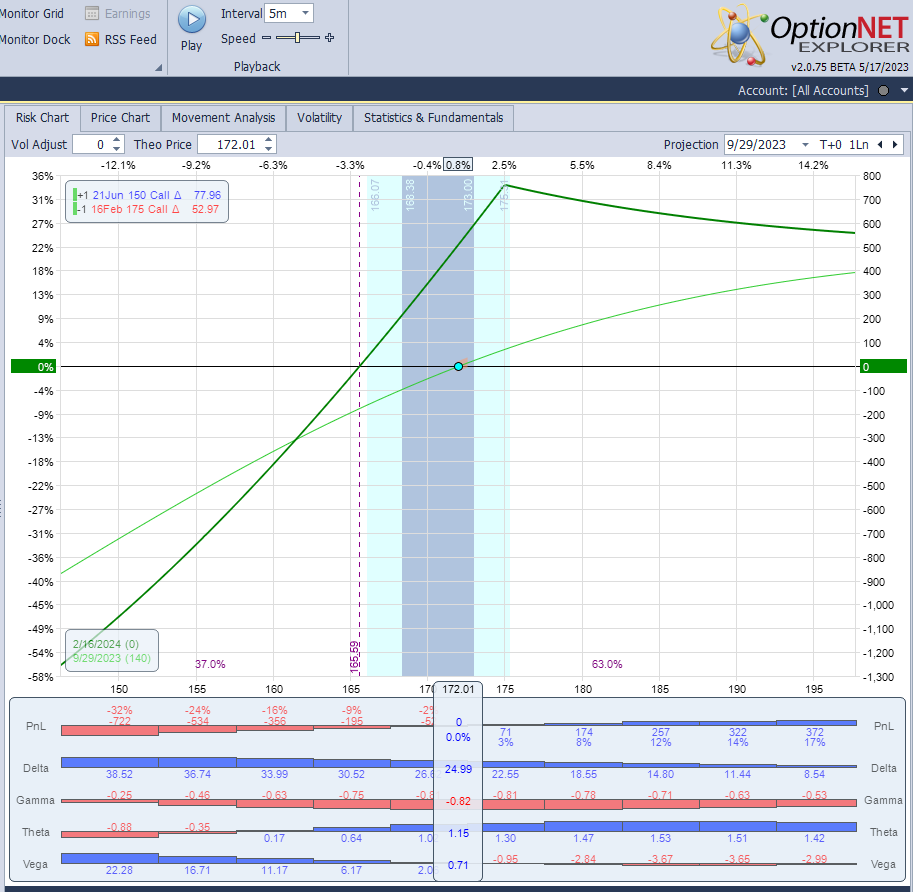The image size is (913, 892).
Task: Open the Movement Analysis tab
Action: 223,117
